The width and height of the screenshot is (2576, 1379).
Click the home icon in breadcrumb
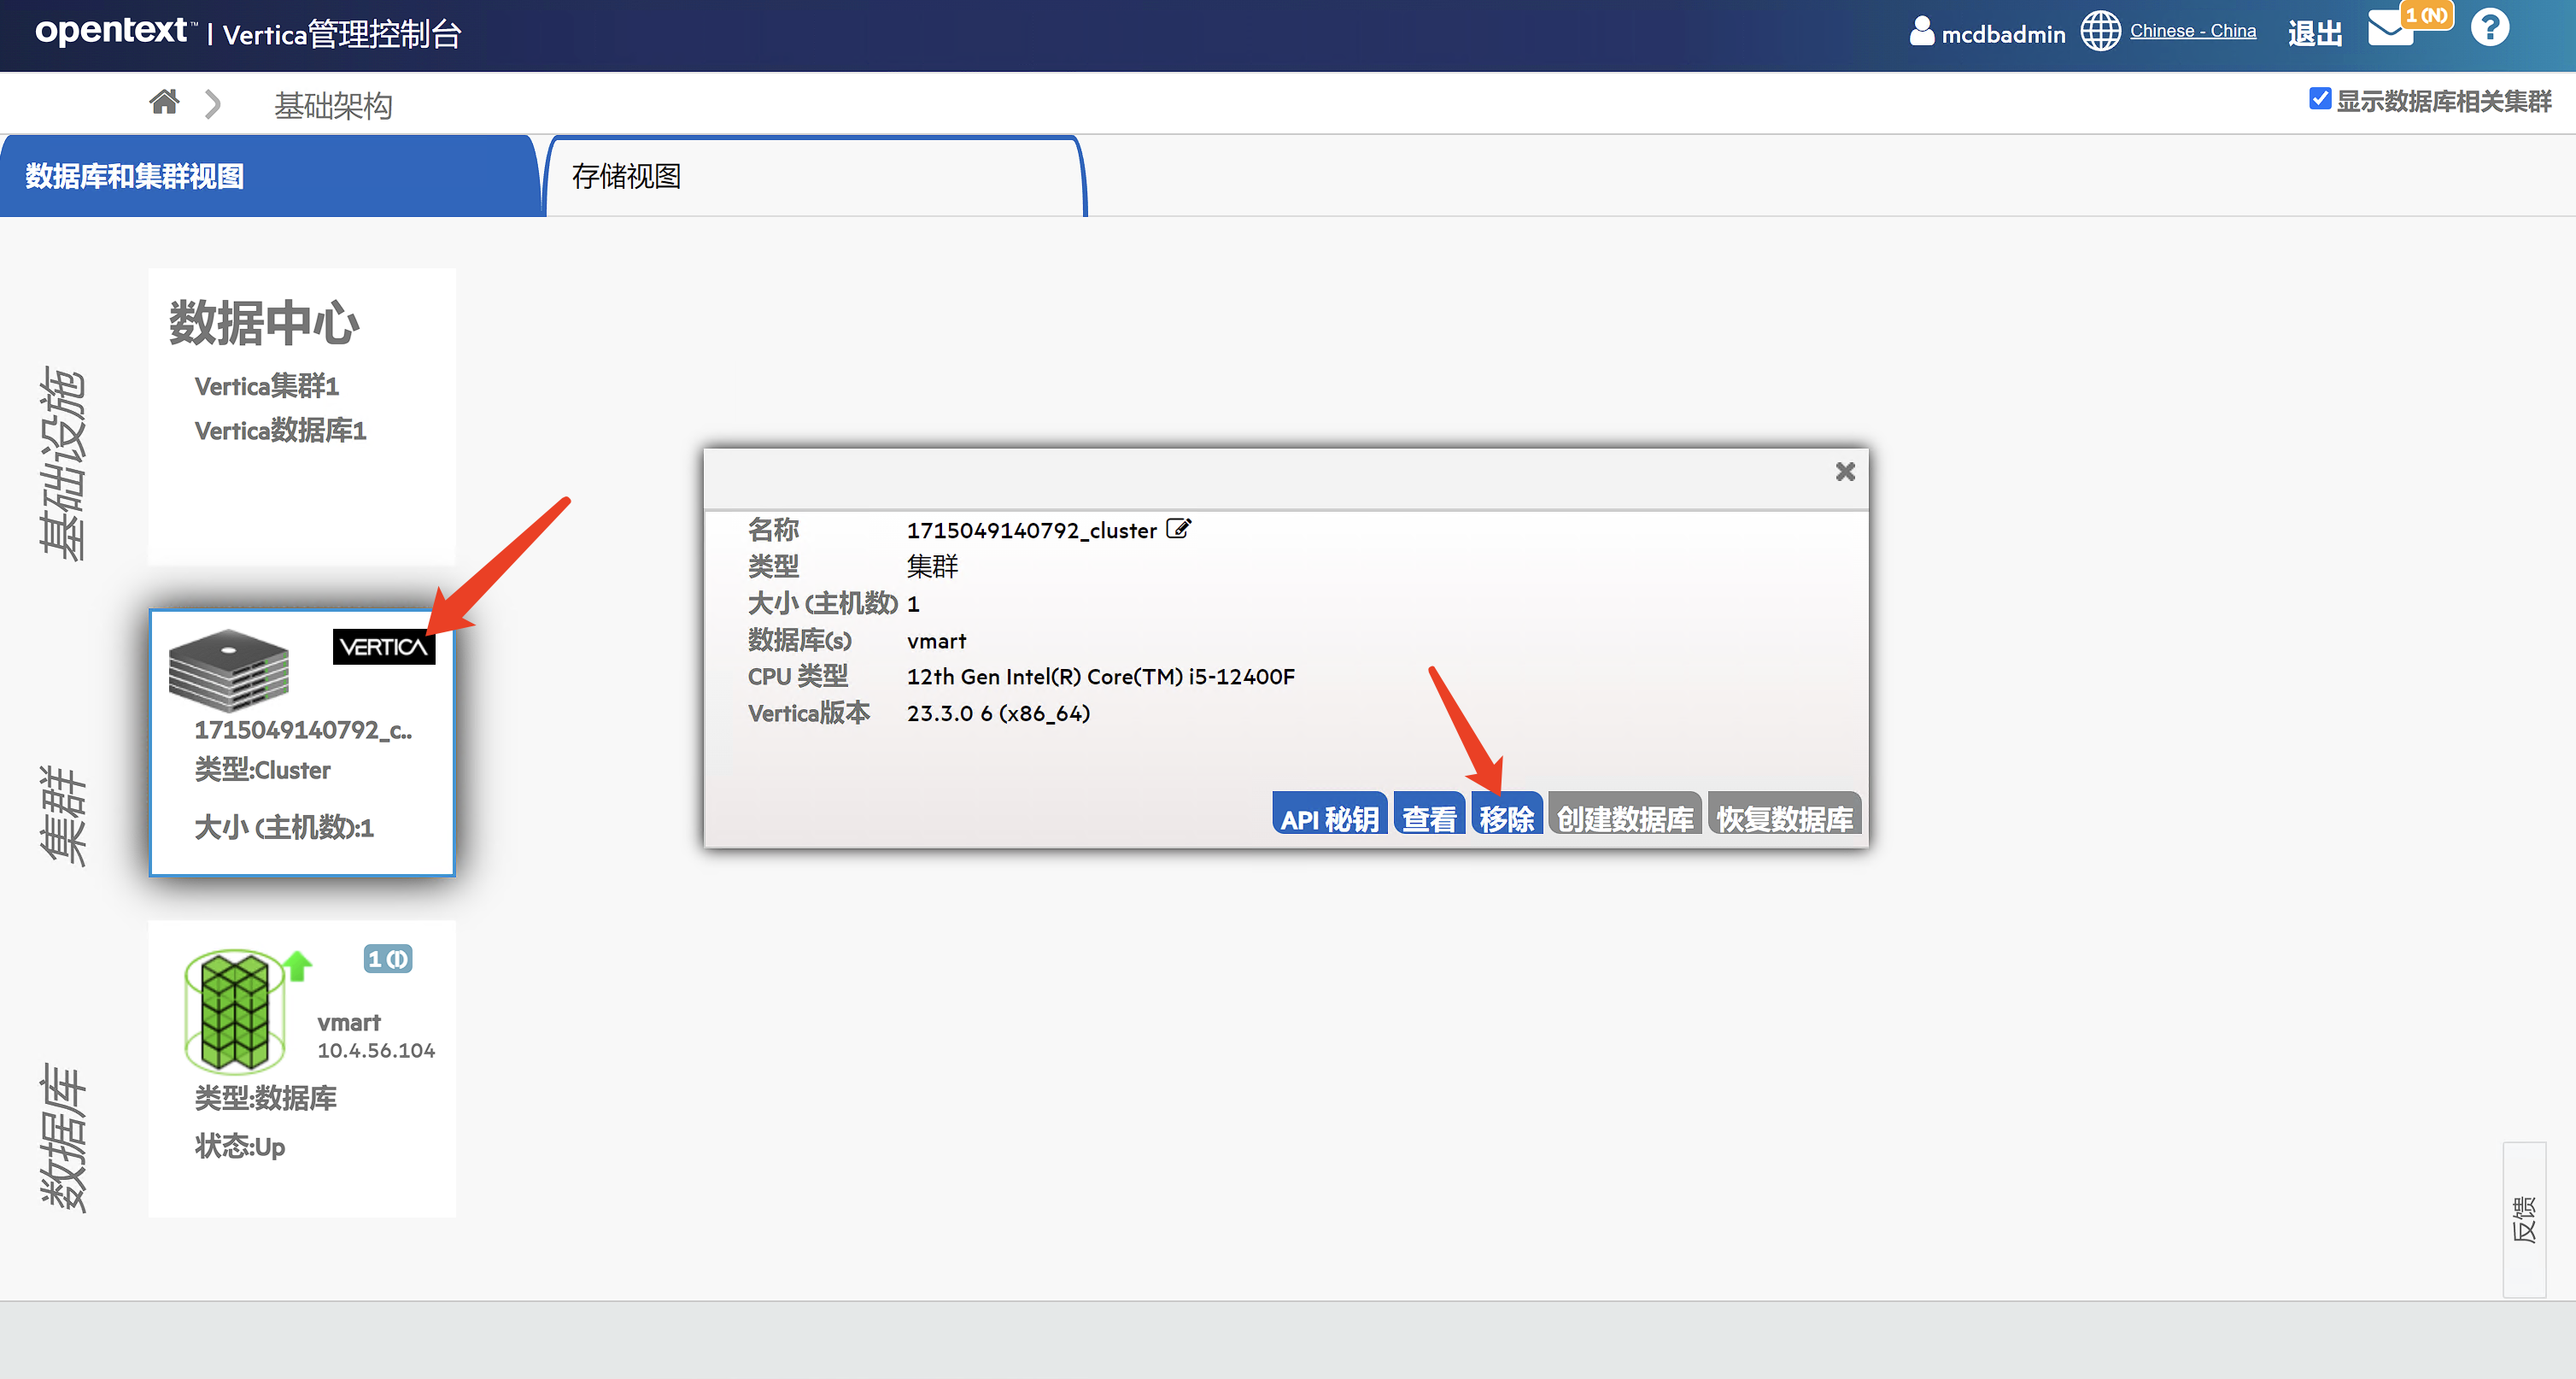point(164,102)
